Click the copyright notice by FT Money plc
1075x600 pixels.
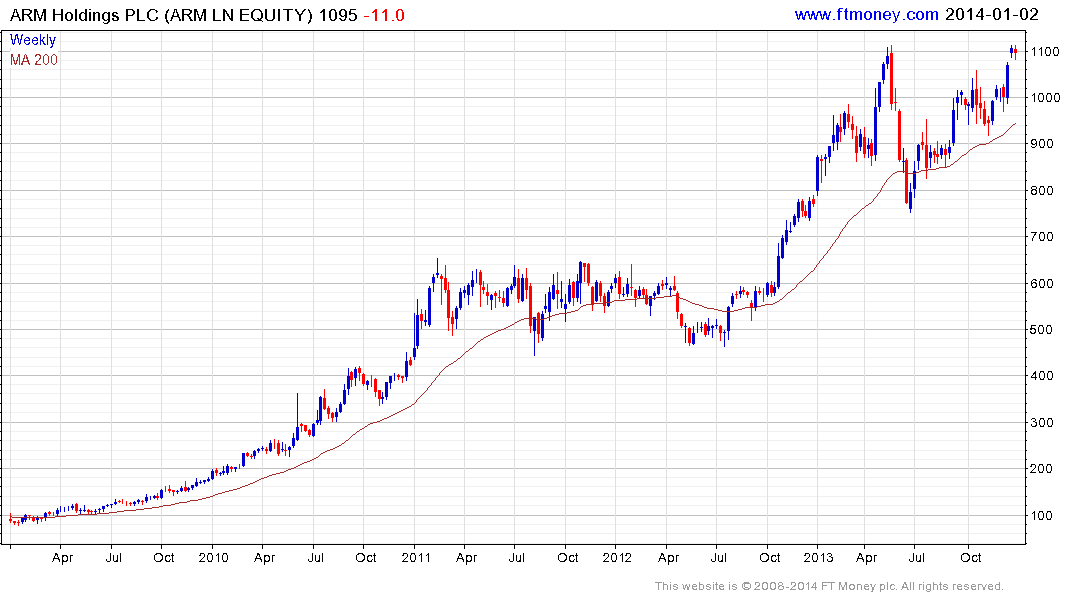point(829,586)
